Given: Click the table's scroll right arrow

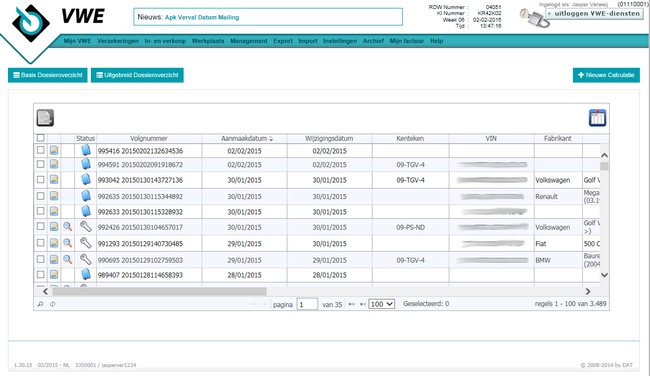Looking at the screenshot, I should [588, 291].
